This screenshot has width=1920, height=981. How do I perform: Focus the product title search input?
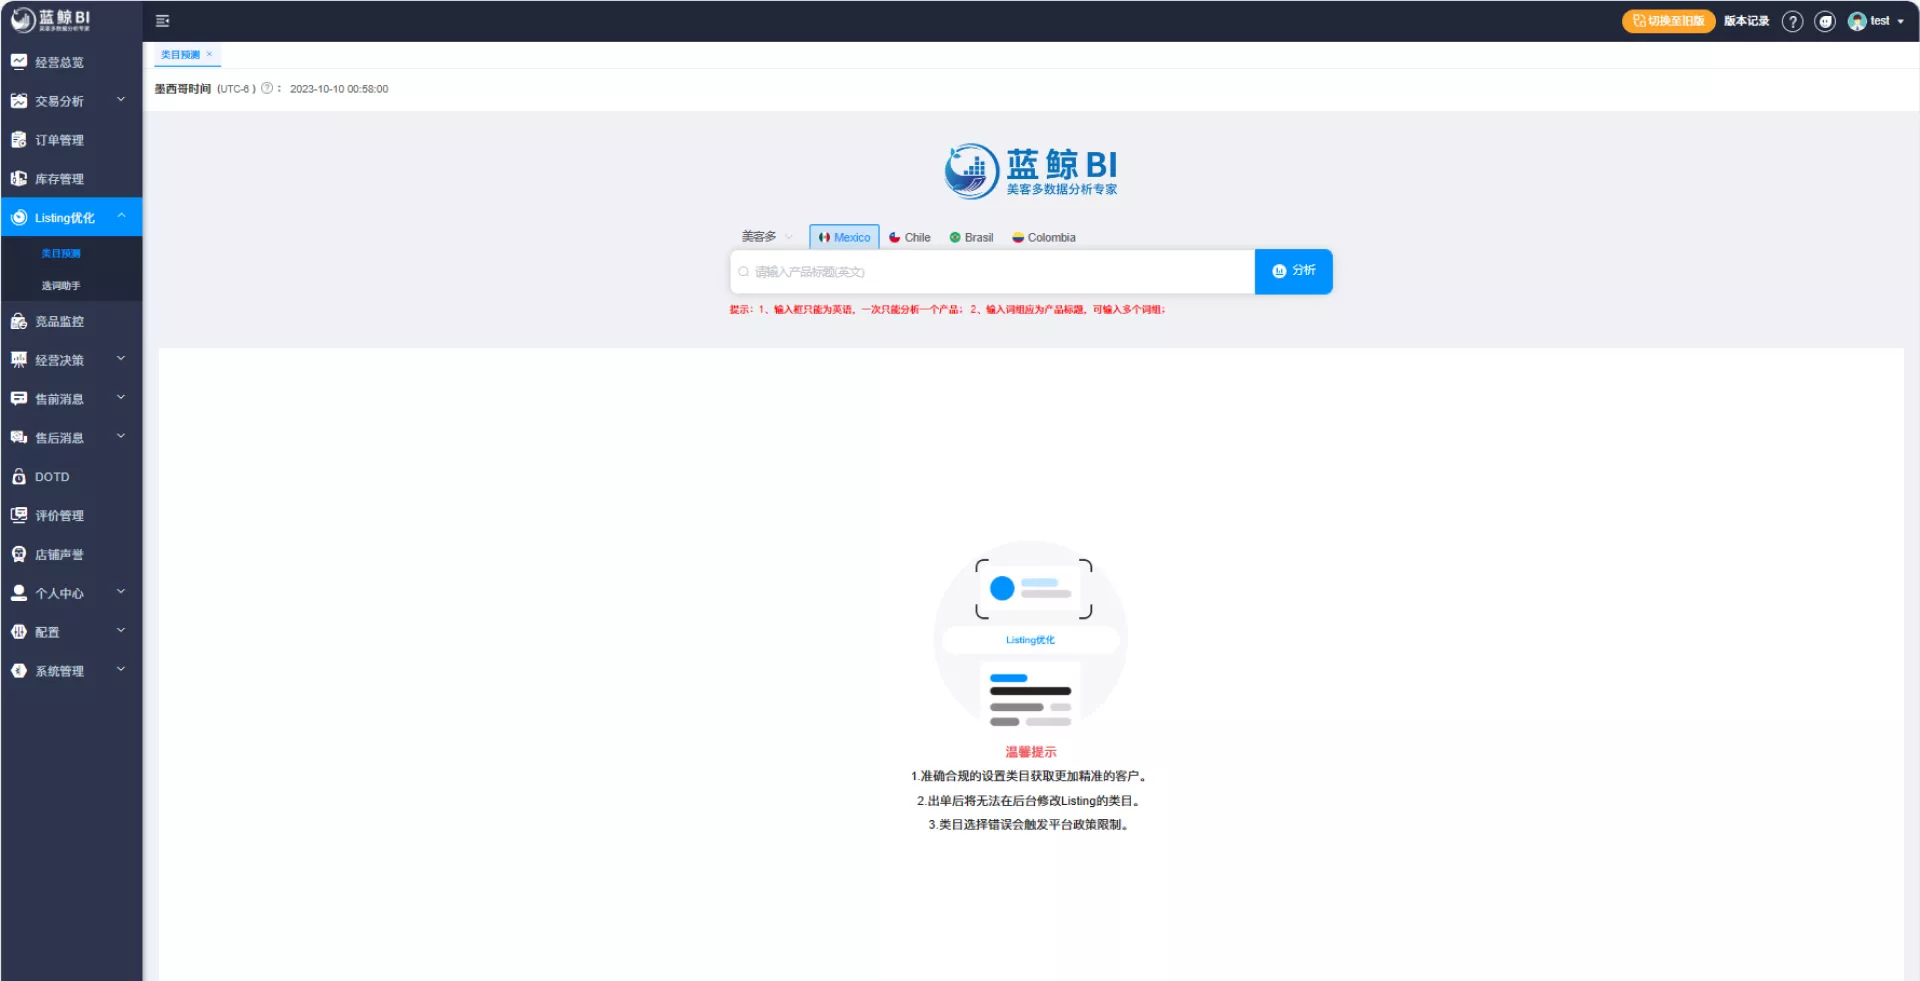tap(993, 272)
